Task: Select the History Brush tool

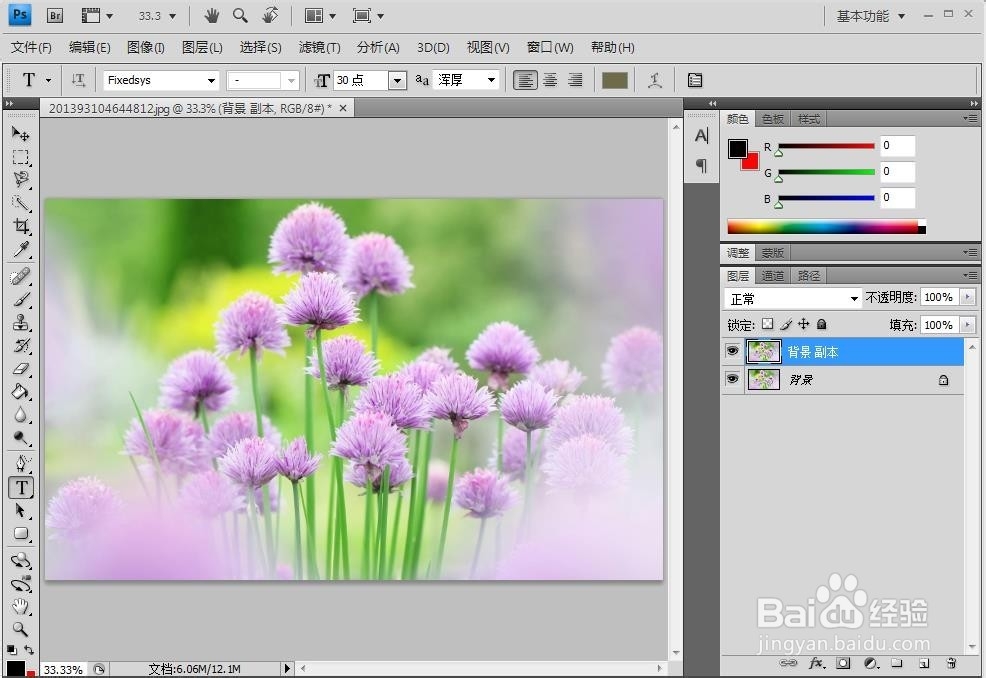Action: click(21, 346)
